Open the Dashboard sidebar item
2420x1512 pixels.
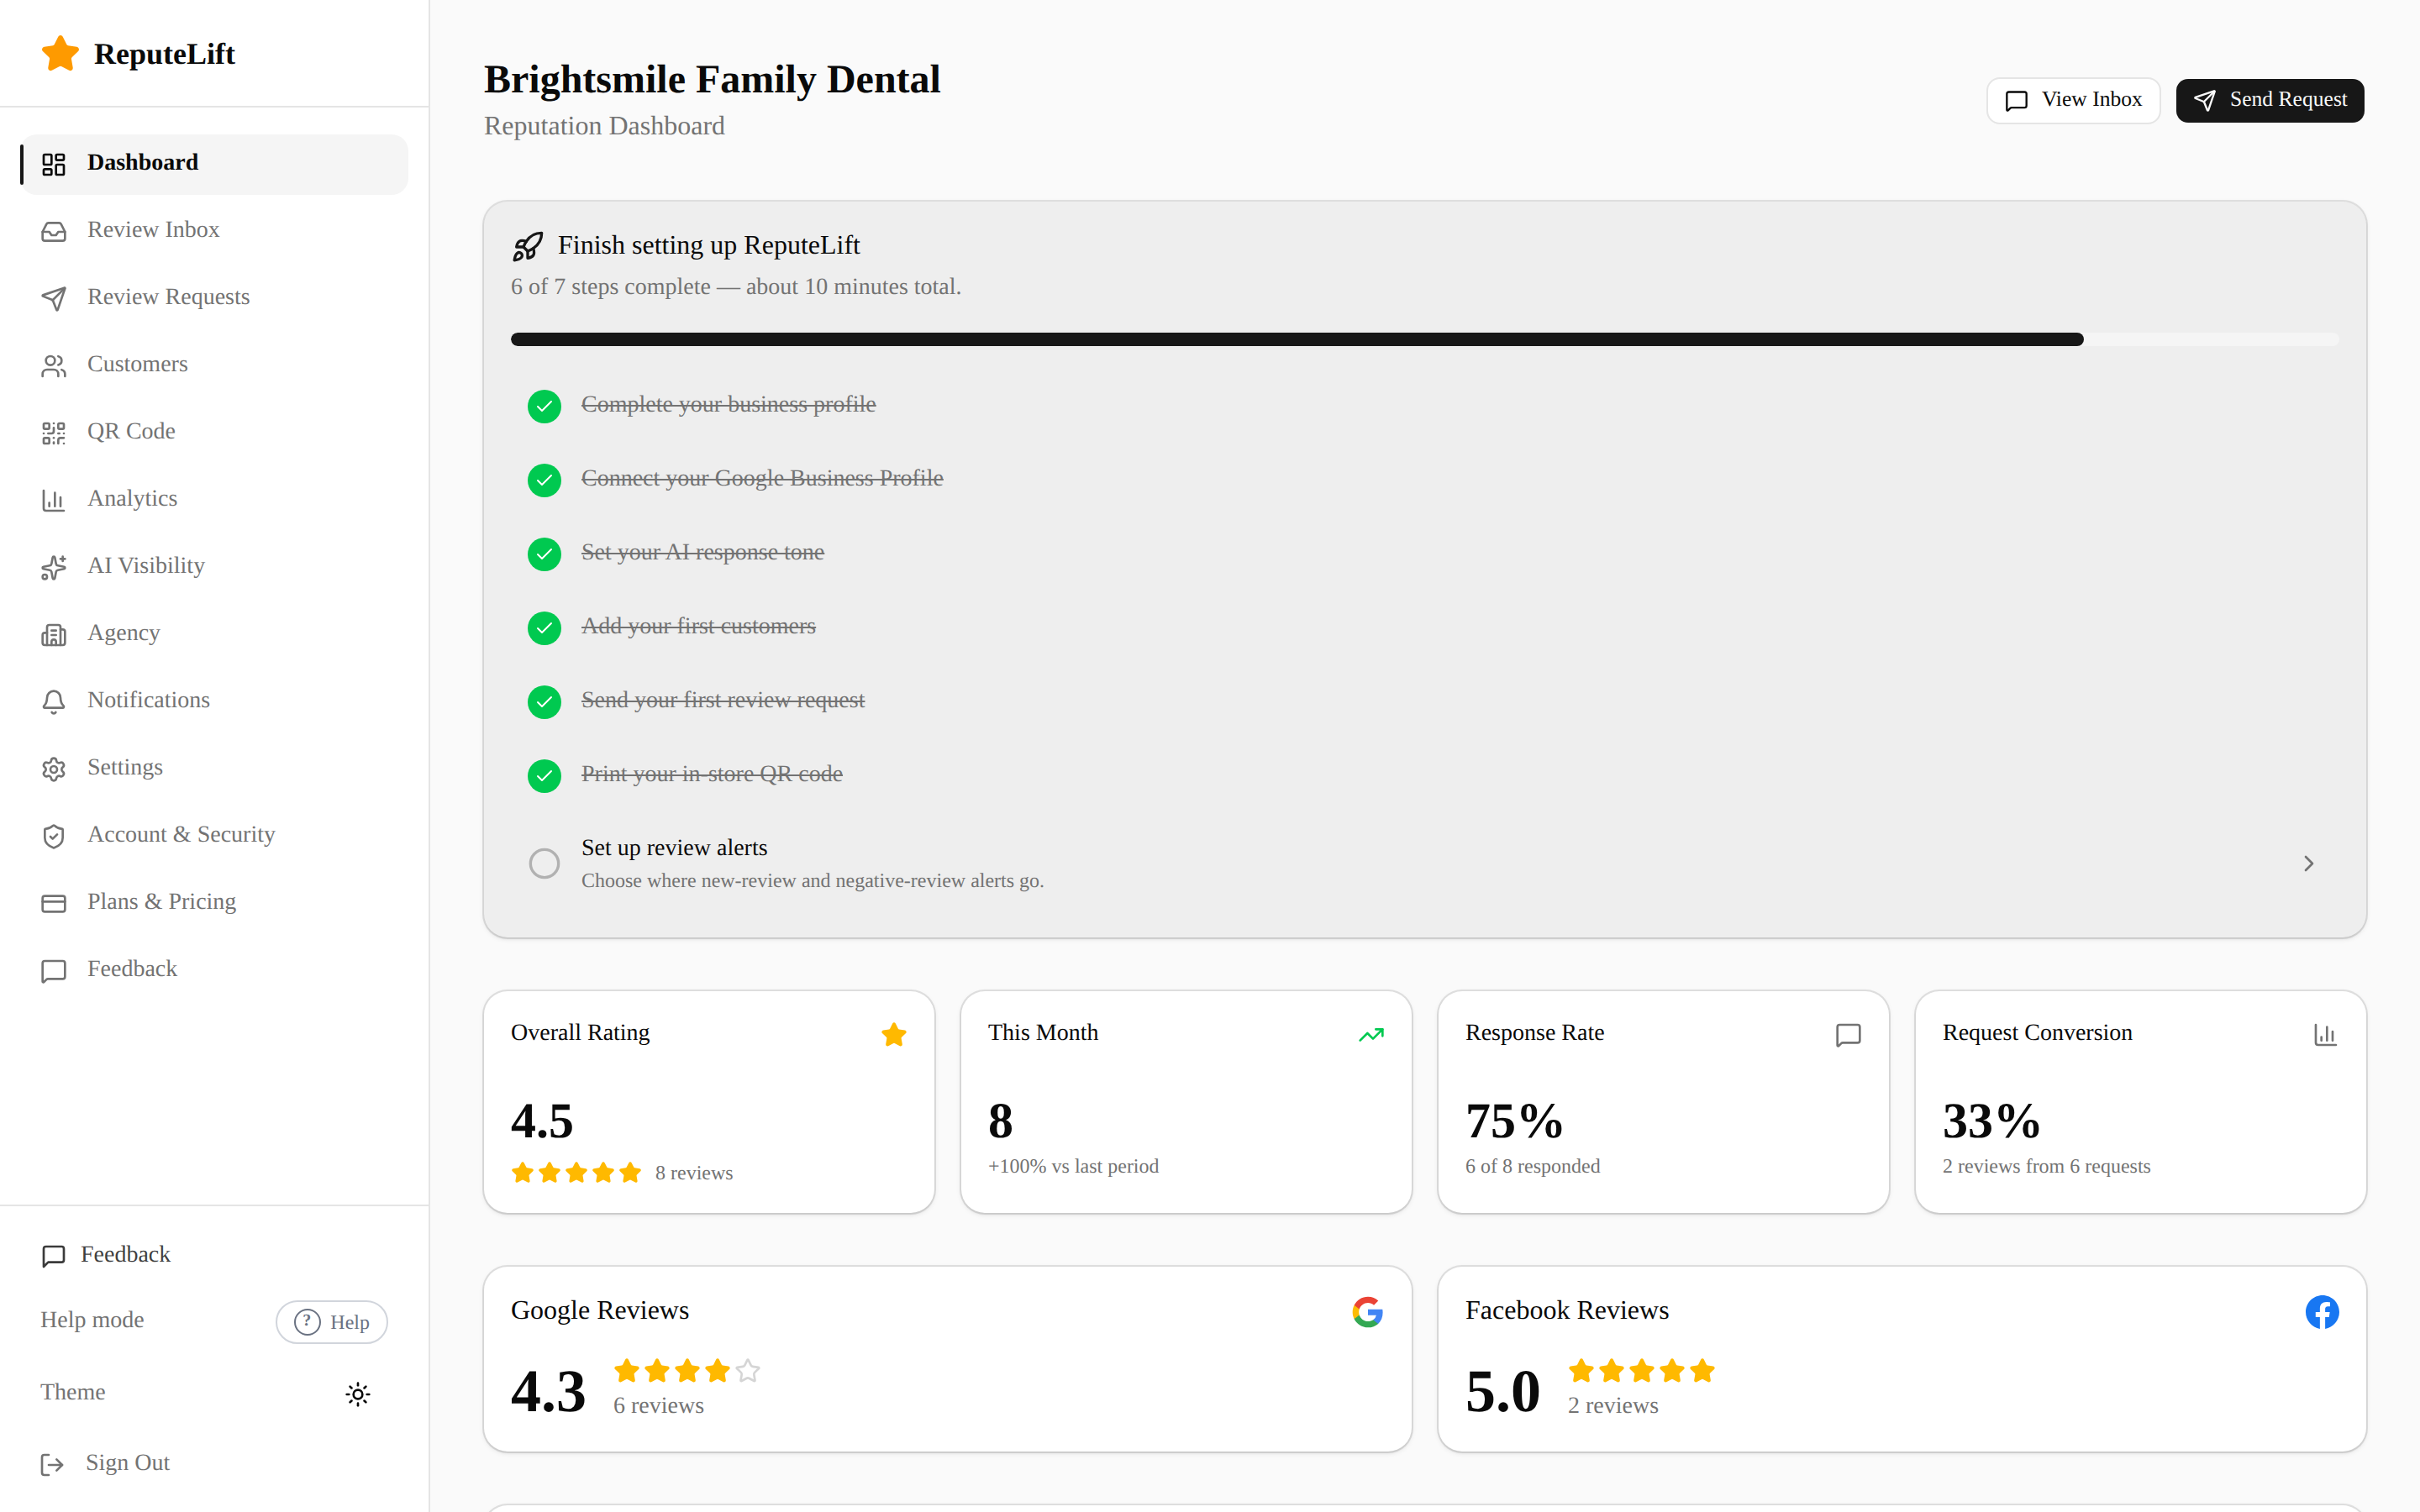(214, 163)
